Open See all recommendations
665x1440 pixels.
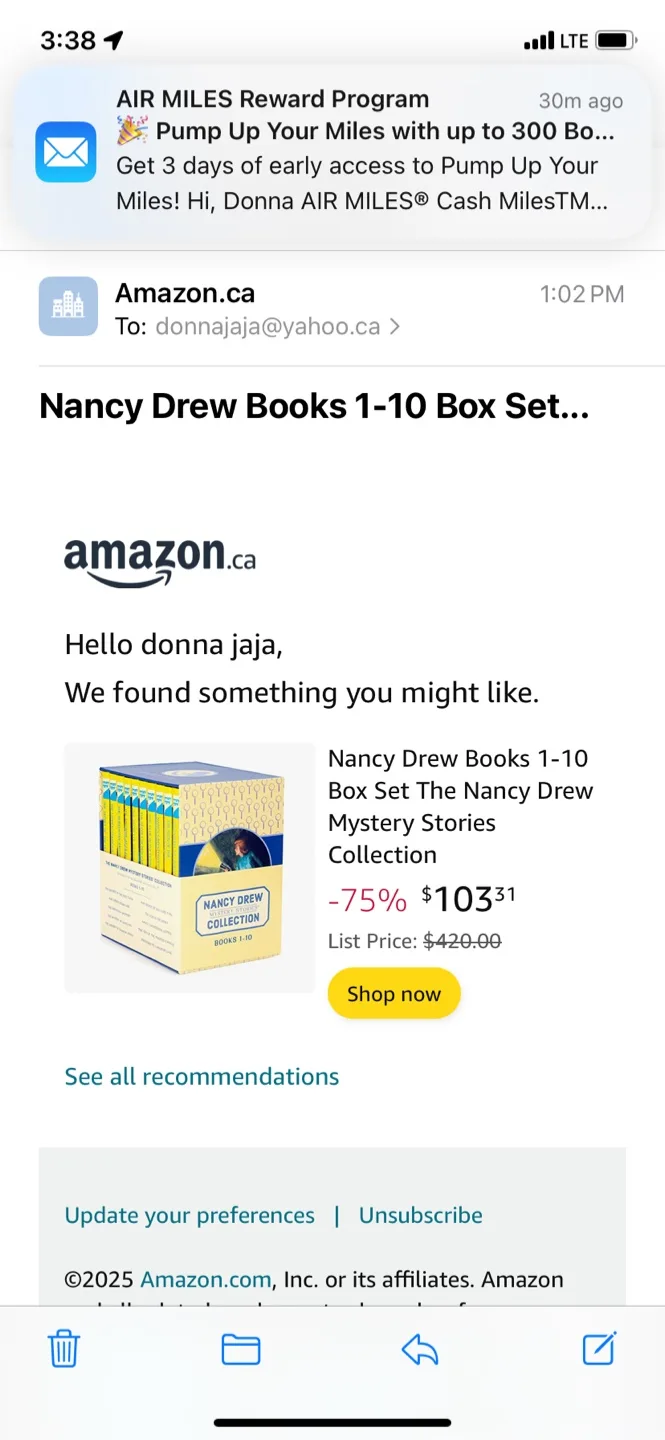201,1076
